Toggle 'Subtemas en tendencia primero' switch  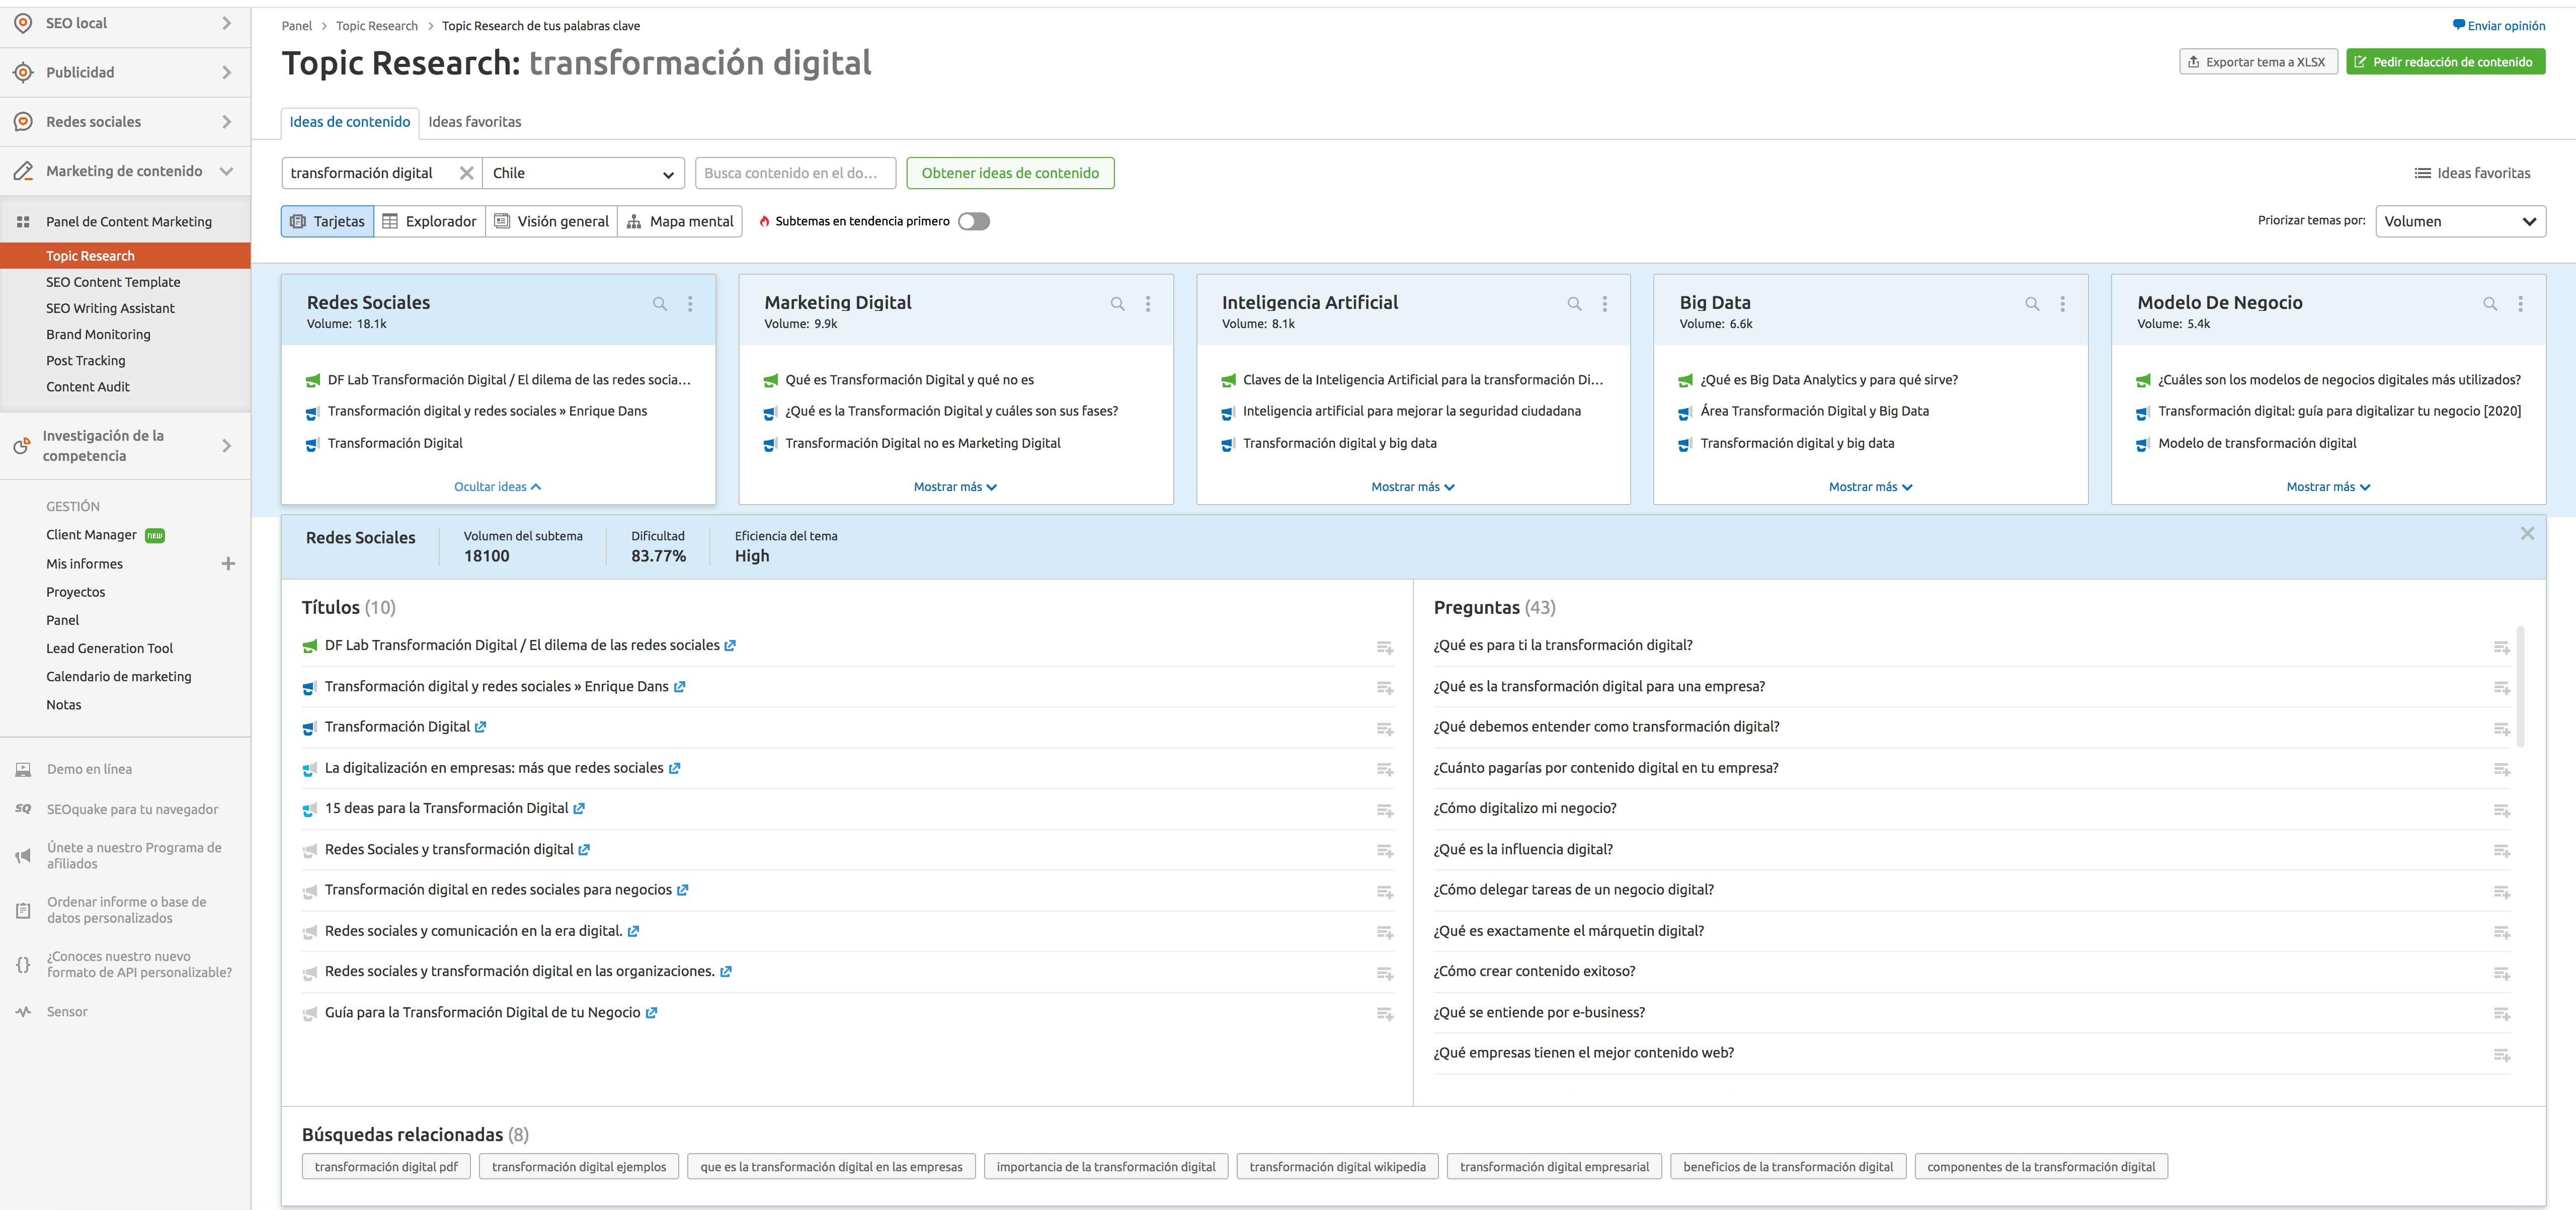[973, 221]
